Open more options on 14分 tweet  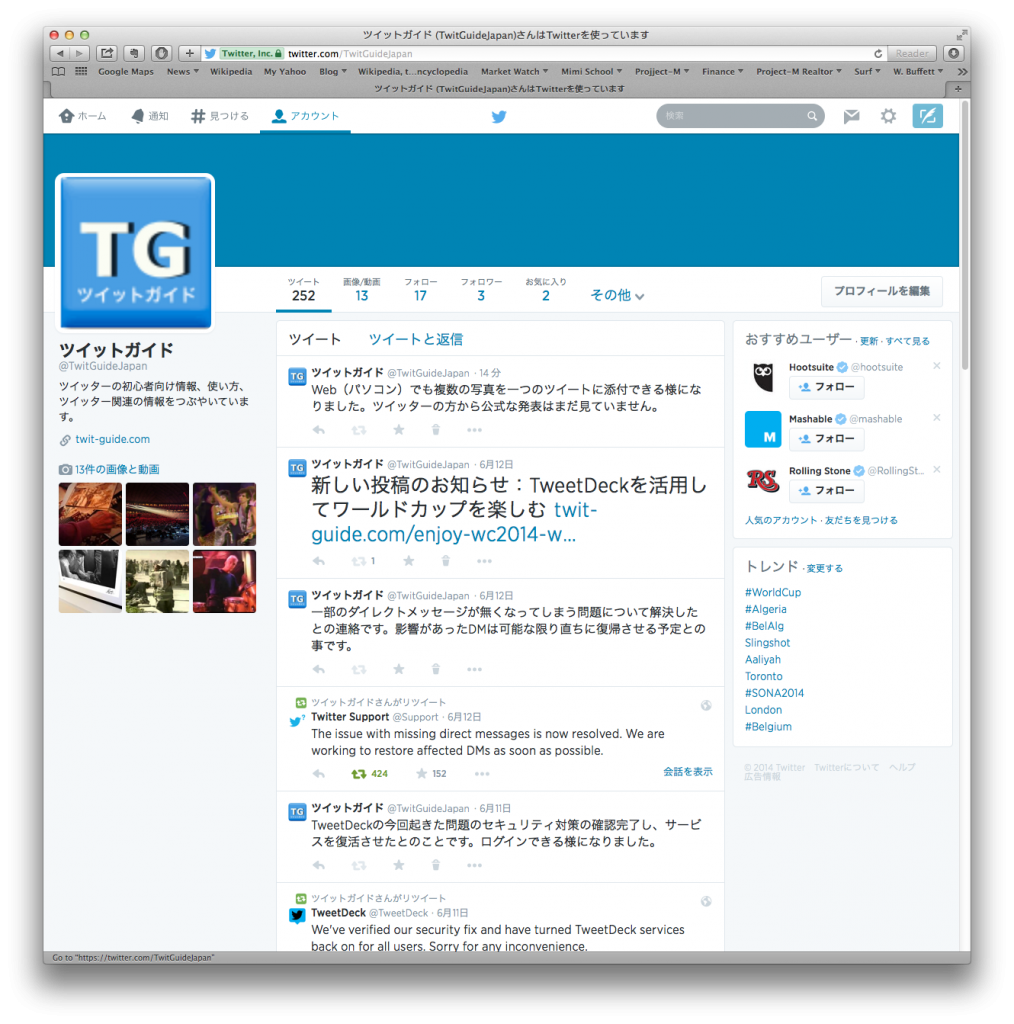(x=475, y=430)
